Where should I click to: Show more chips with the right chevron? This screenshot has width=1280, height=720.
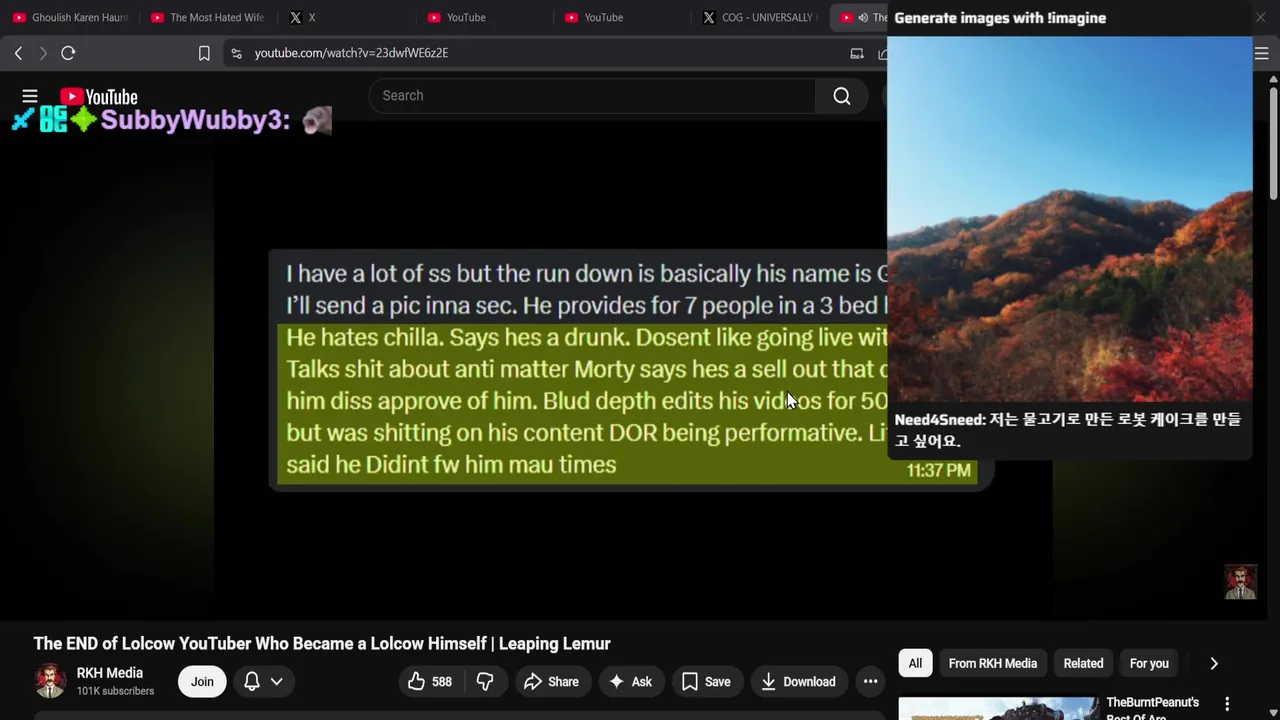pos(1214,664)
